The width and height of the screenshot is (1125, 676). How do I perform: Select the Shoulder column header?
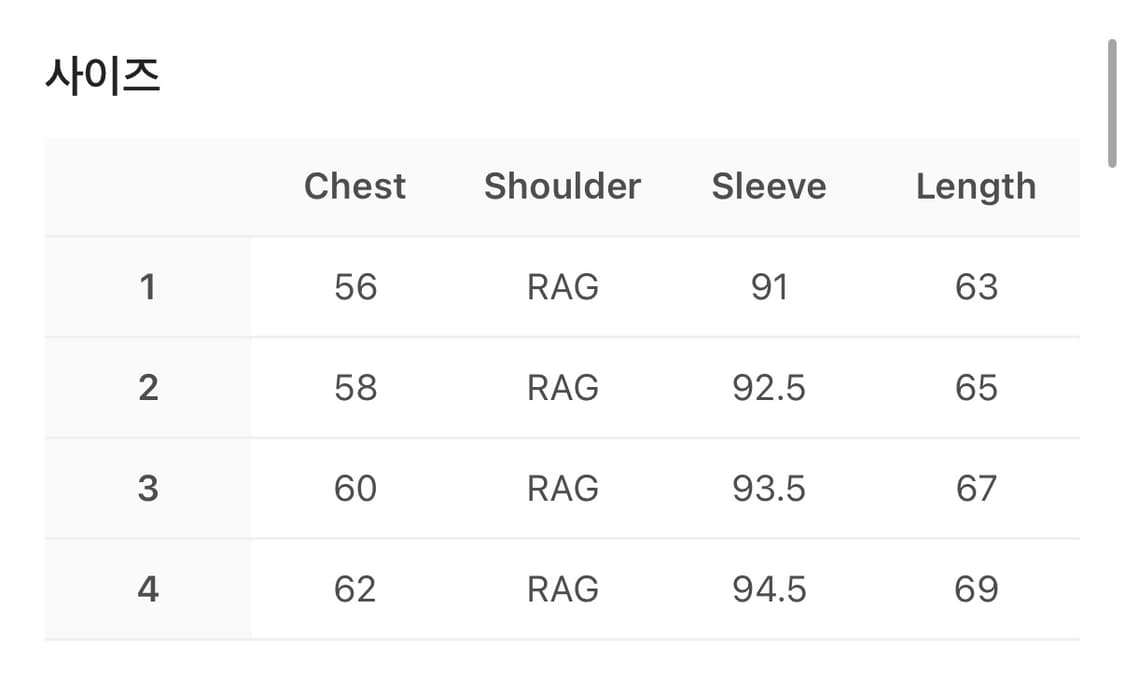point(562,186)
